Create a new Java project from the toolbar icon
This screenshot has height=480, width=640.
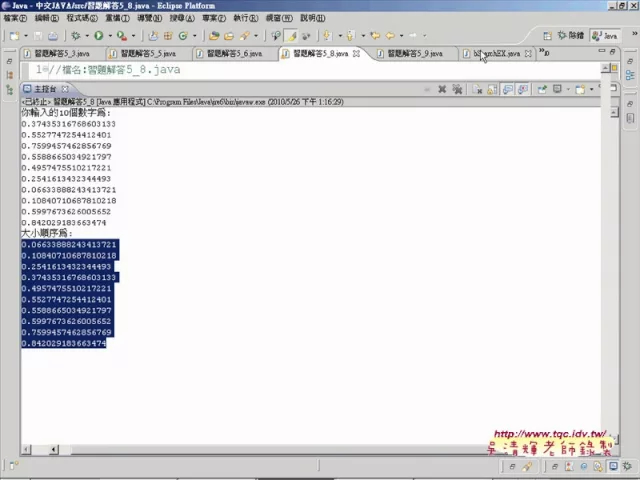pyautogui.click(x=153, y=36)
